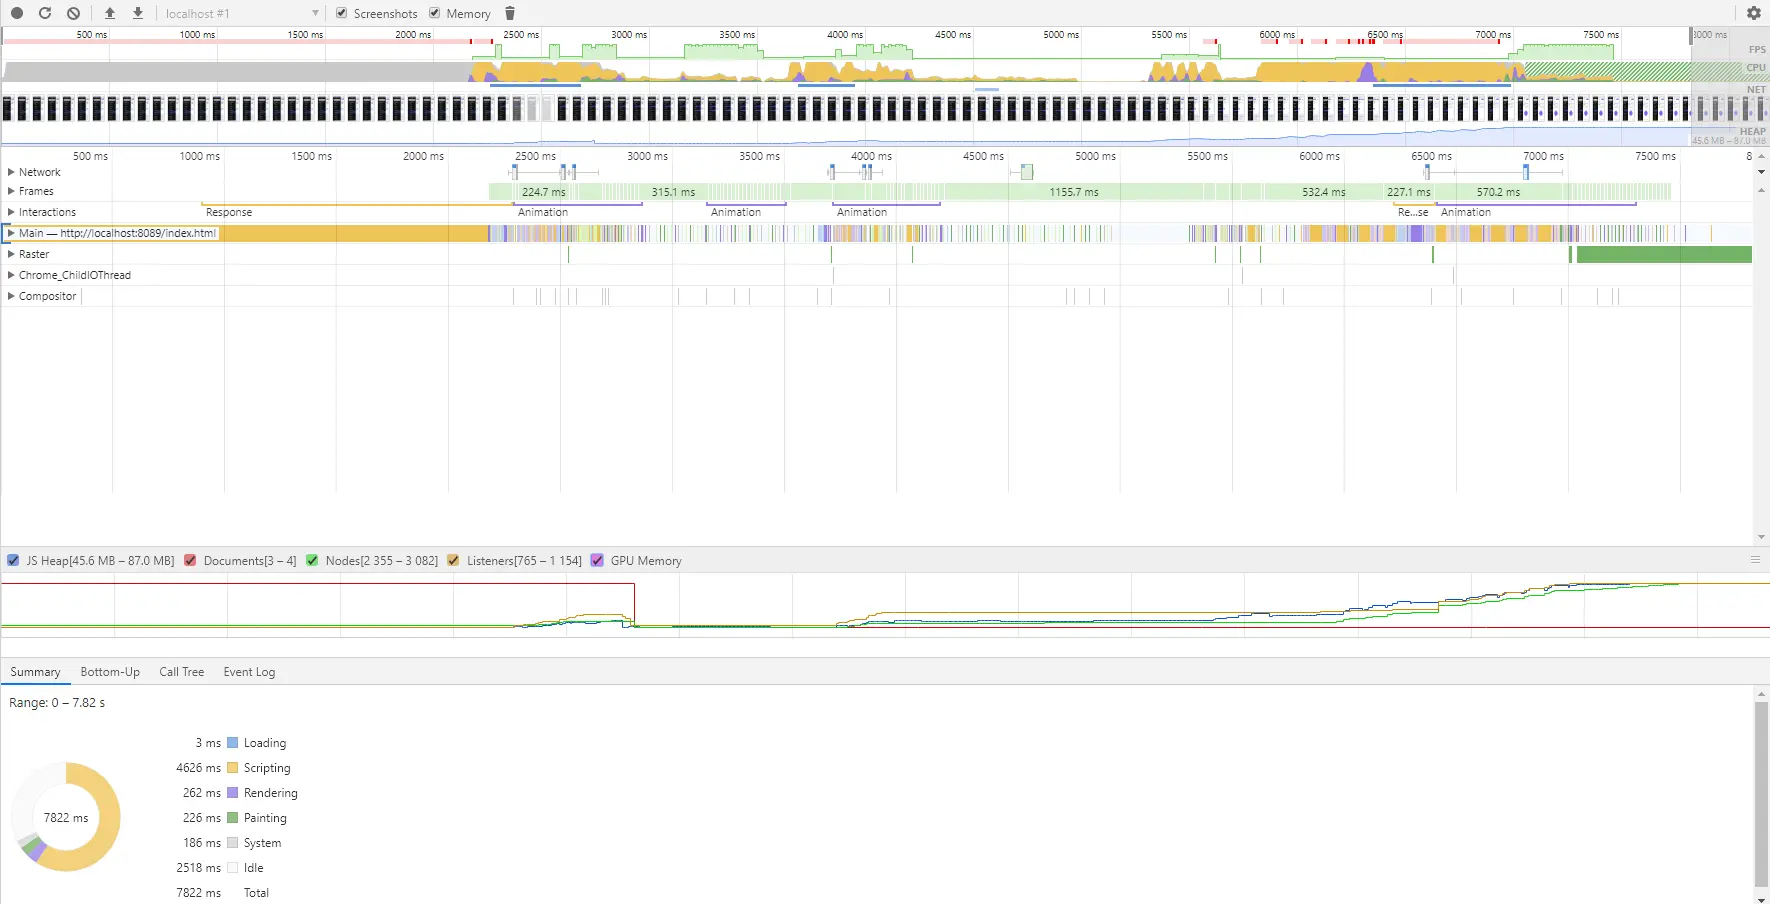Click the Painting color swatch in summary
This screenshot has width=1770, height=904.
pos(232,818)
